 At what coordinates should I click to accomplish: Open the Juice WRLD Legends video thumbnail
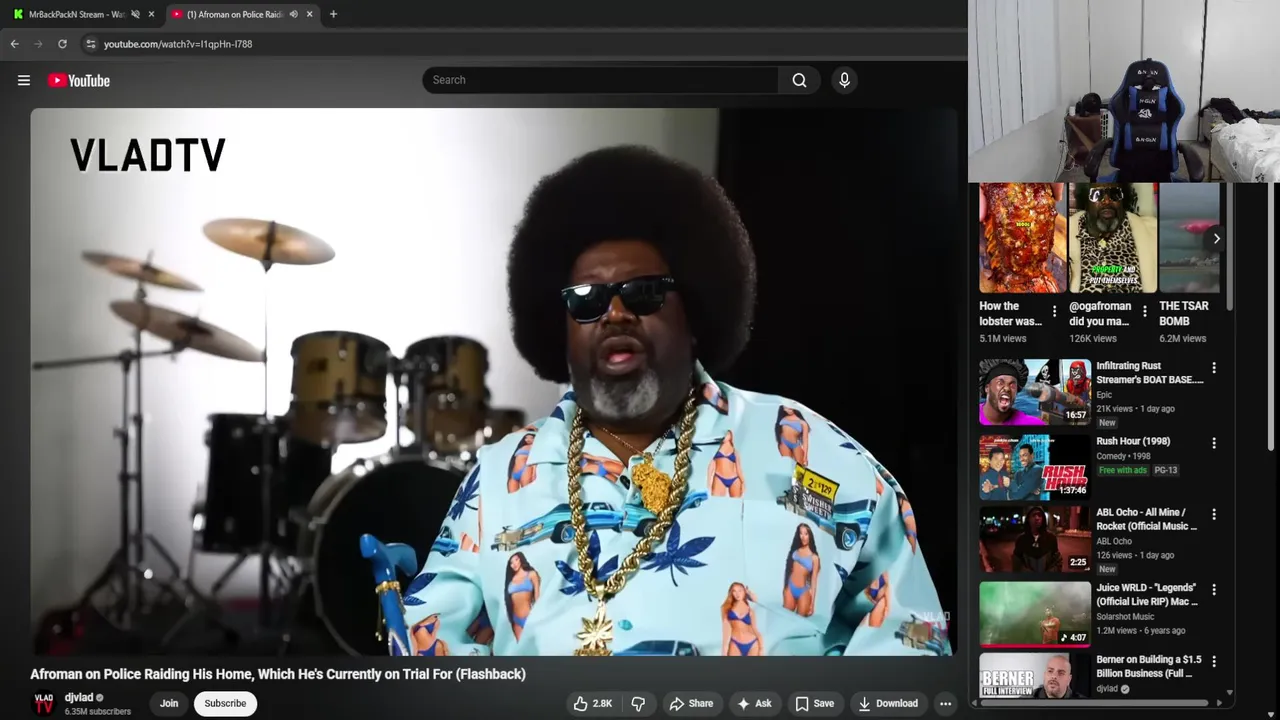click(1035, 614)
